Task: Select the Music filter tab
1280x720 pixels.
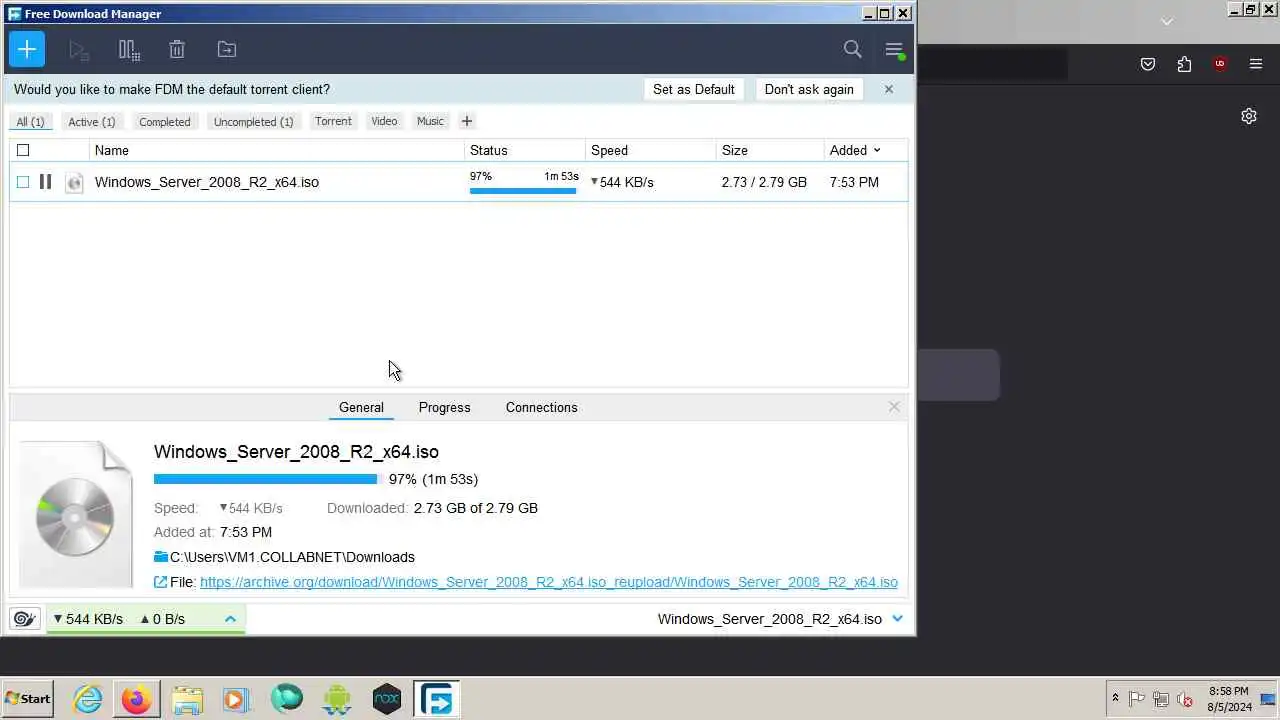Action: [x=430, y=121]
